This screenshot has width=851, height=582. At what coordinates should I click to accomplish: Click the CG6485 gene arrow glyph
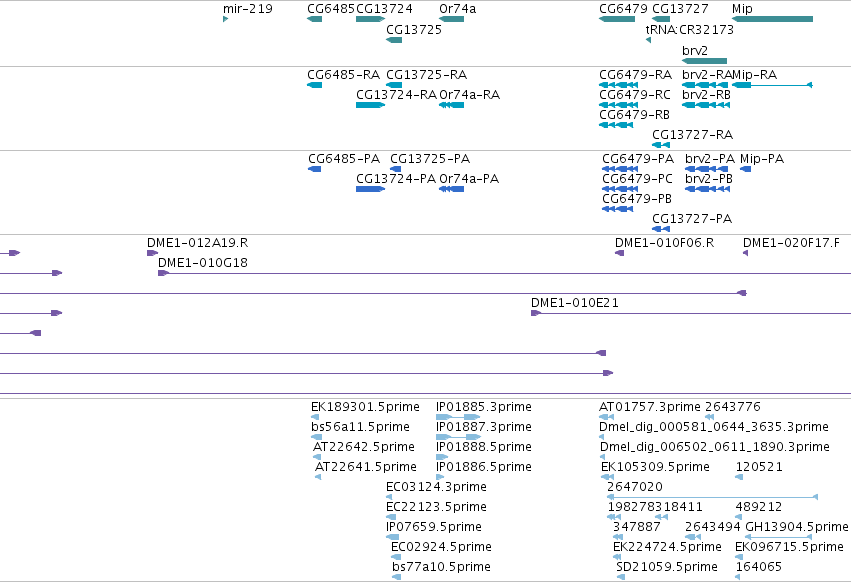pyautogui.click(x=314, y=19)
